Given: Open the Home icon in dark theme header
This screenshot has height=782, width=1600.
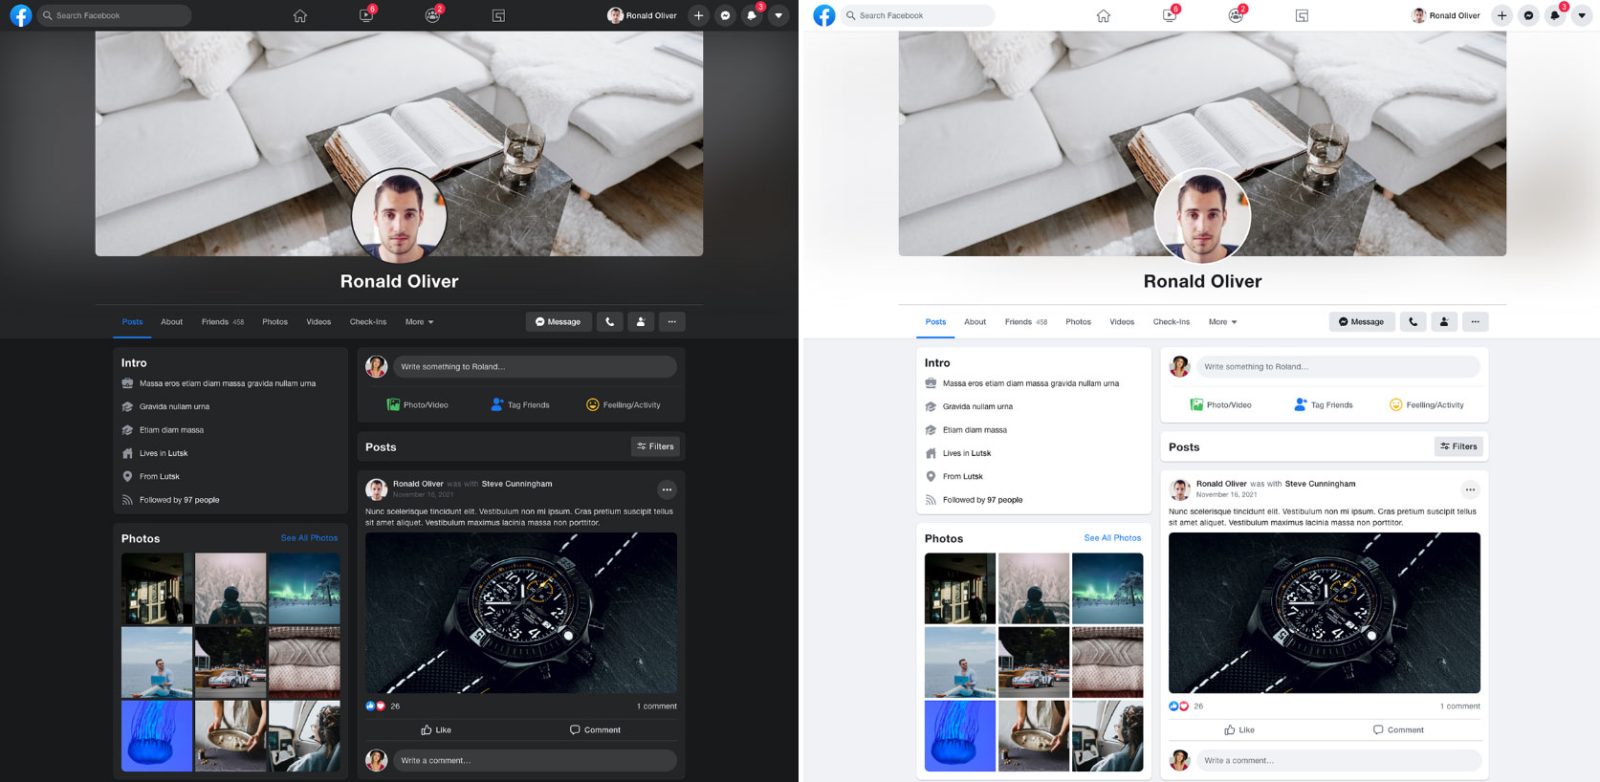Looking at the screenshot, I should point(300,16).
